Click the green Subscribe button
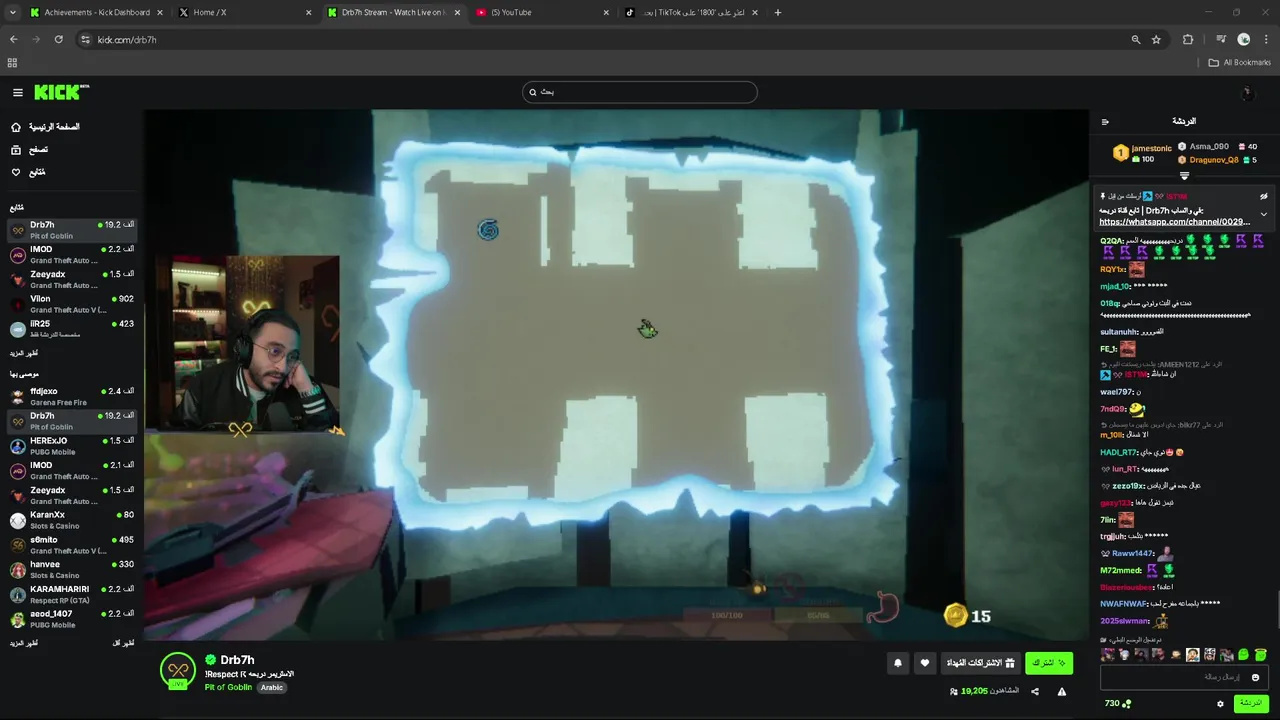The width and height of the screenshot is (1280, 720). (1049, 663)
